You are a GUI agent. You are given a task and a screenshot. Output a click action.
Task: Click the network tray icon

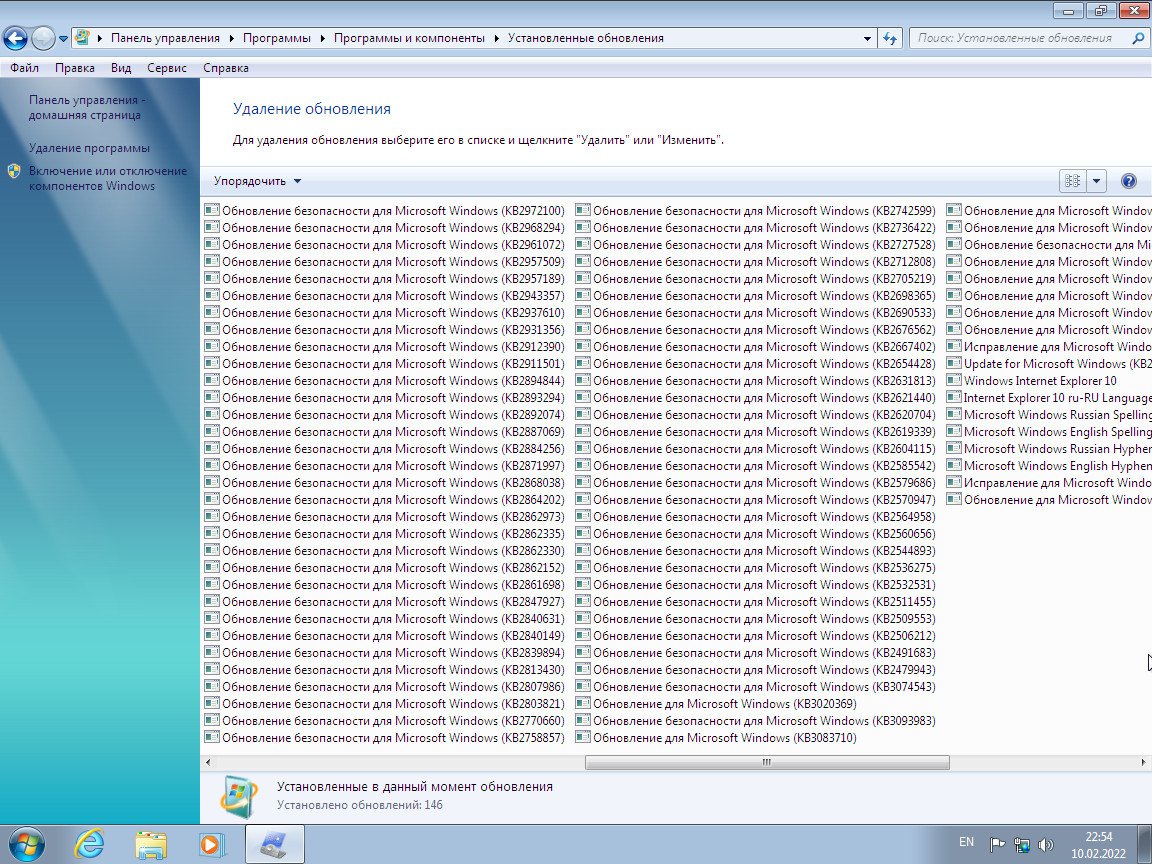coord(1021,845)
